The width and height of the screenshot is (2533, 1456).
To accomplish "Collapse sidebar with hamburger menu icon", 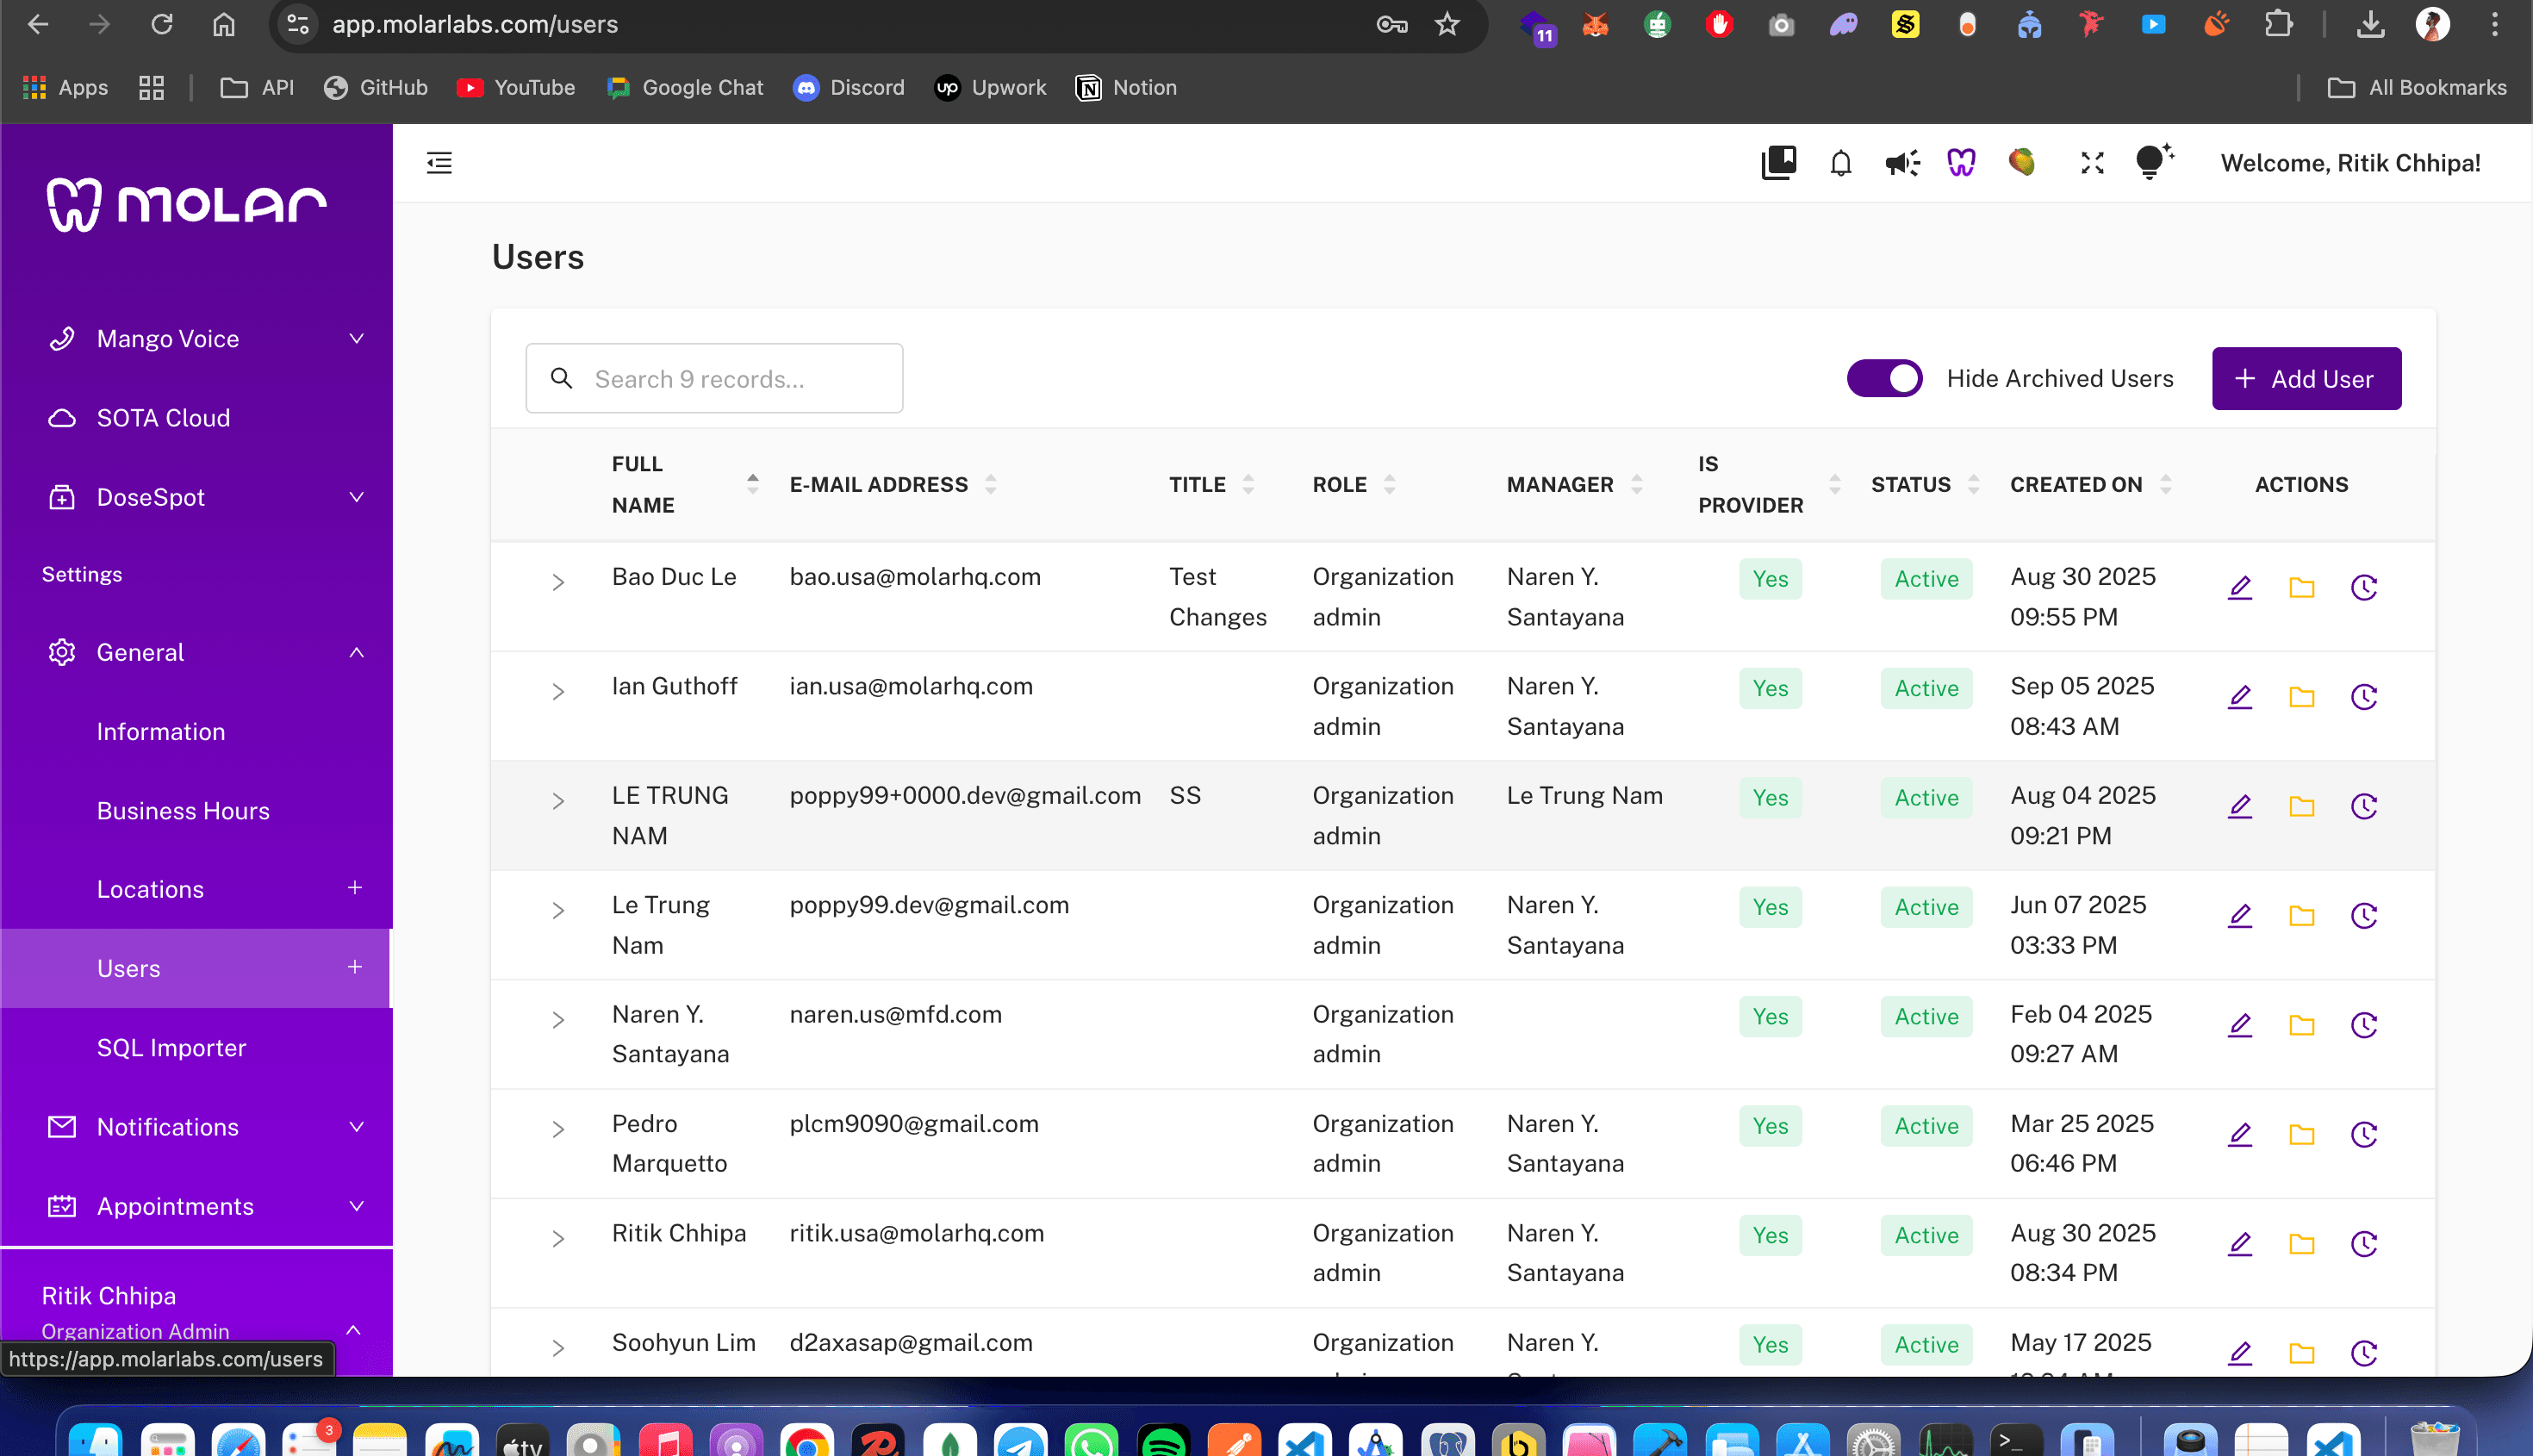I will [x=439, y=163].
